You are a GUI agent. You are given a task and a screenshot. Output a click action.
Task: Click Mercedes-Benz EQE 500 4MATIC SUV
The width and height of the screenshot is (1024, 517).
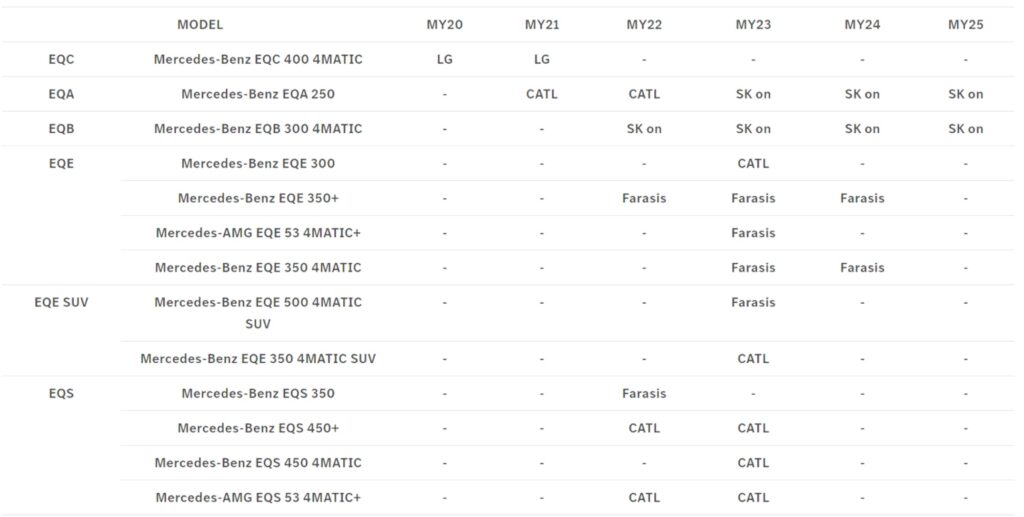[258, 313]
